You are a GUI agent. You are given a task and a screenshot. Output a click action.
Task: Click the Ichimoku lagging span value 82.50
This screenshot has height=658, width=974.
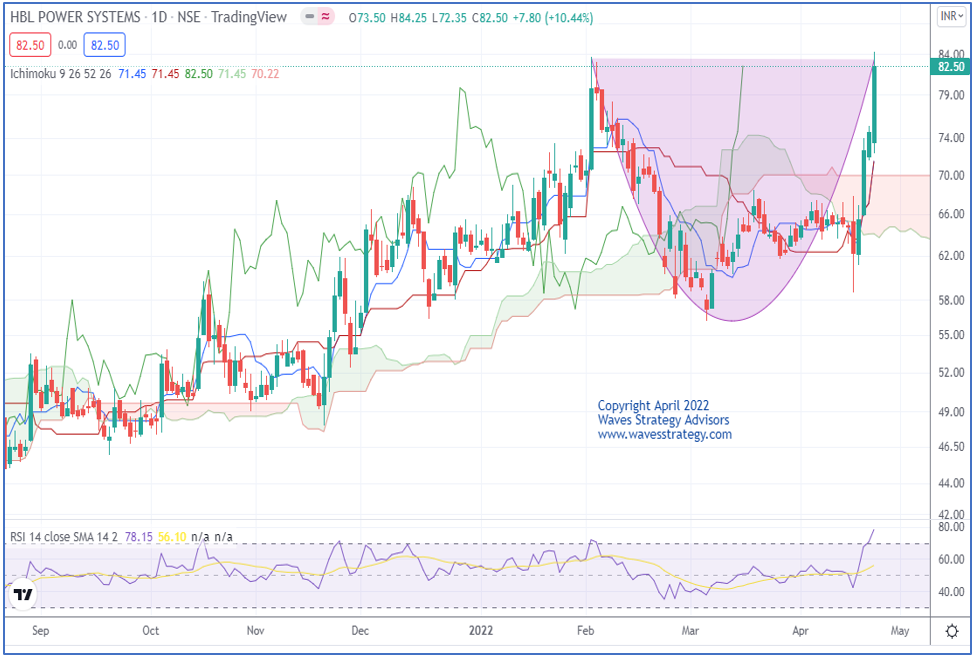pyautogui.click(x=201, y=74)
